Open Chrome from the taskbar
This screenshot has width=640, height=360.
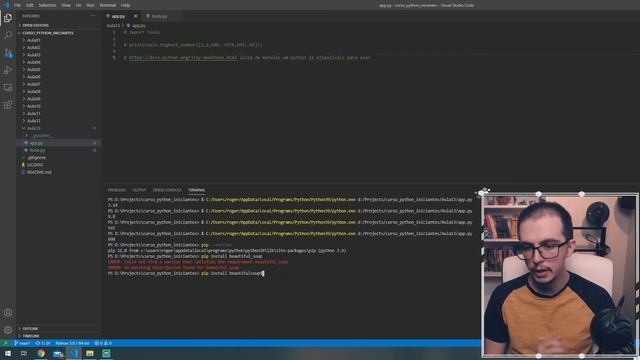click(41, 353)
